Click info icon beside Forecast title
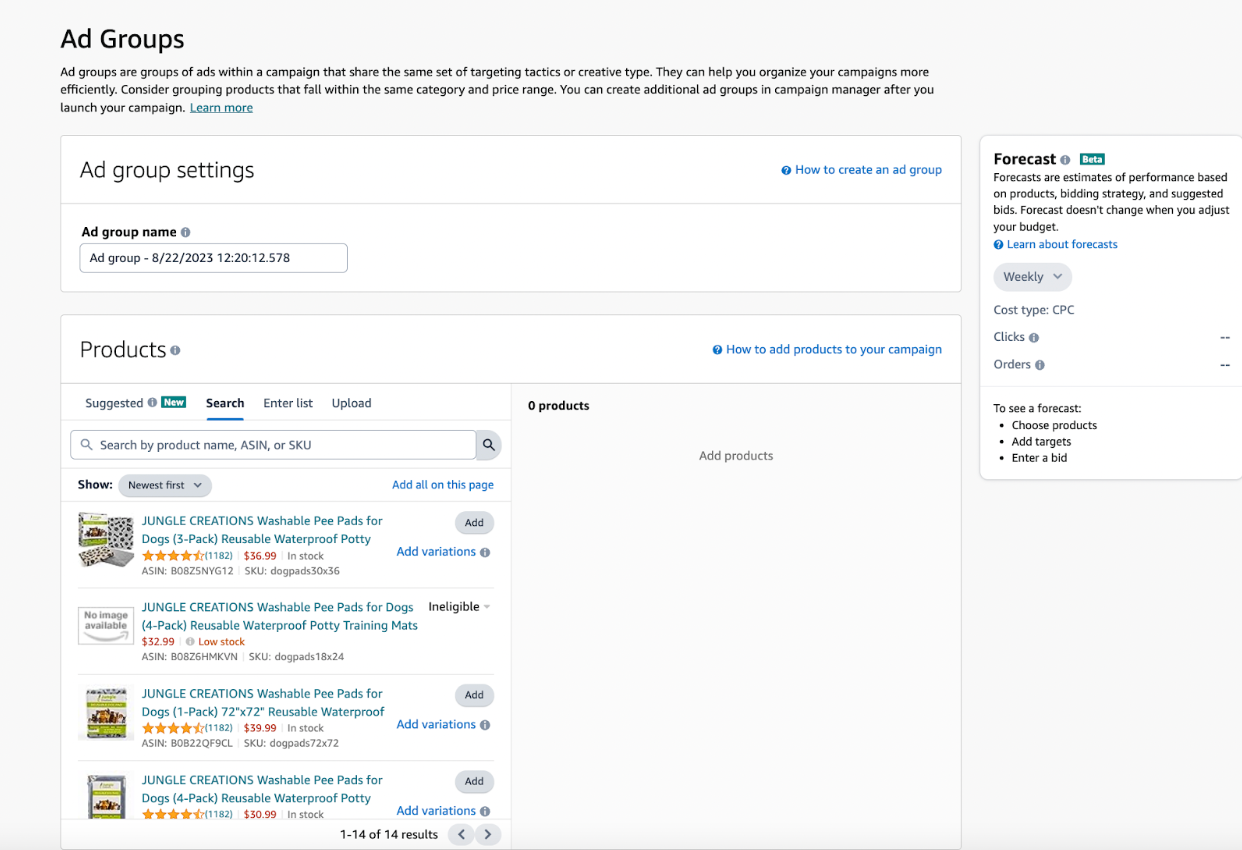The width and height of the screenshot is (1242, 850). 1065,160
